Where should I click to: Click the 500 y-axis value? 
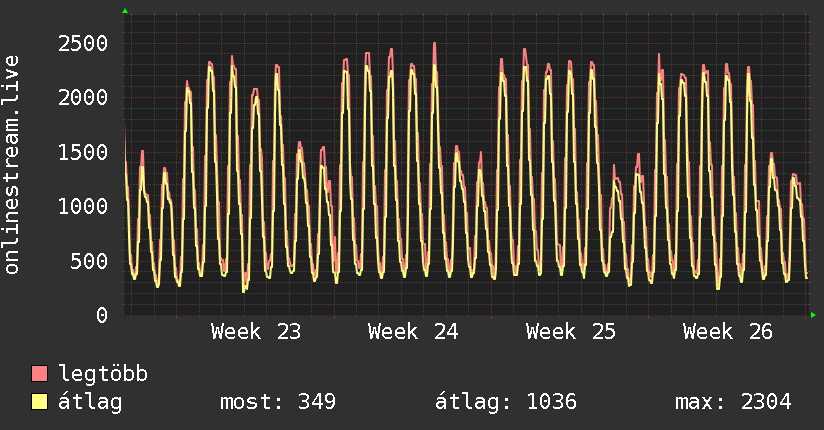pyautogui.click(x=89, y=261)
